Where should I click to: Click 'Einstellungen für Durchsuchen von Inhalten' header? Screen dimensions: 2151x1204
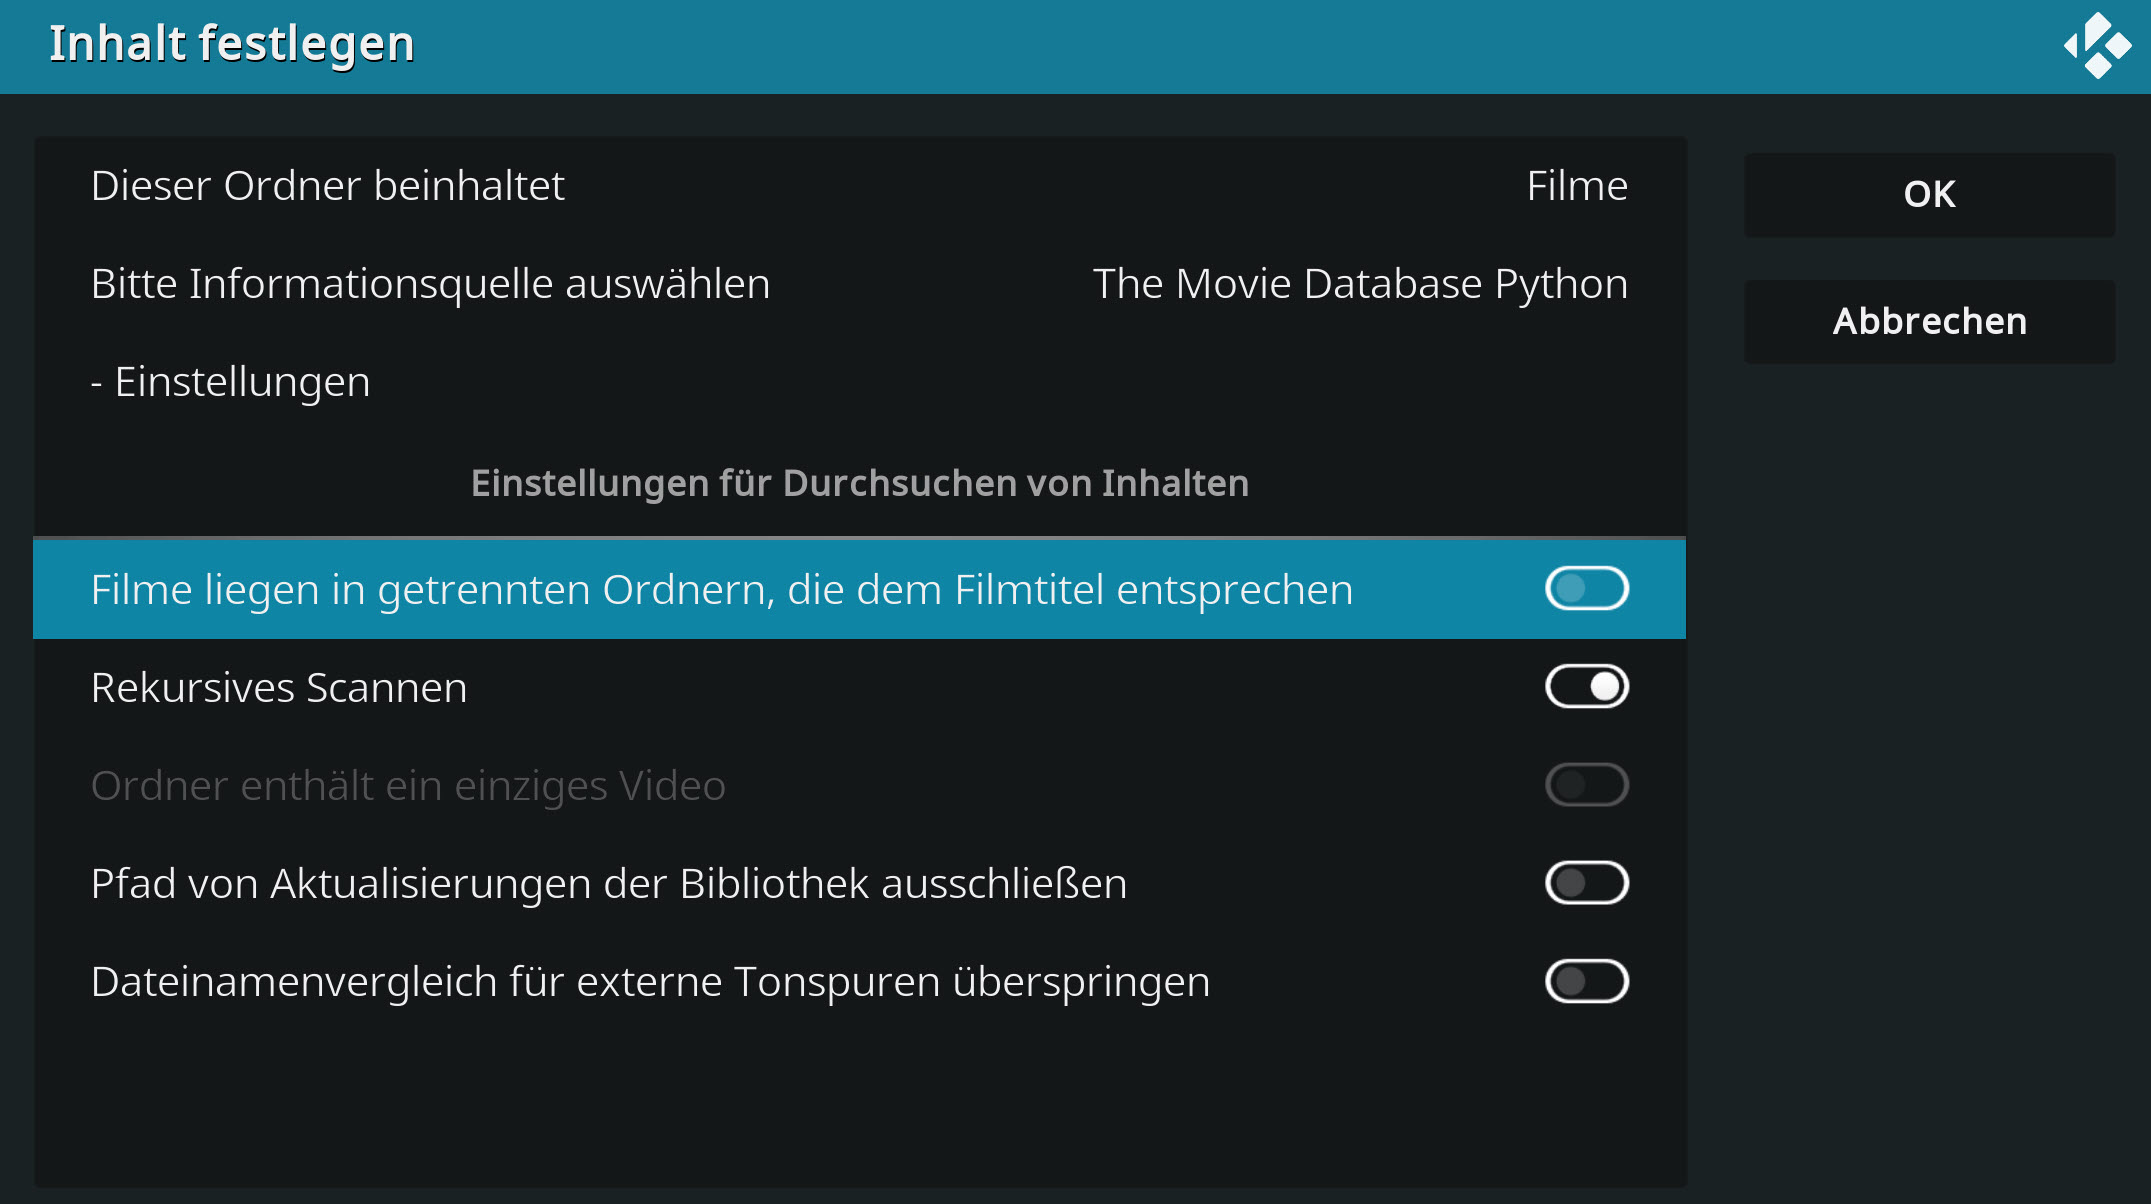tap(860, 483)
